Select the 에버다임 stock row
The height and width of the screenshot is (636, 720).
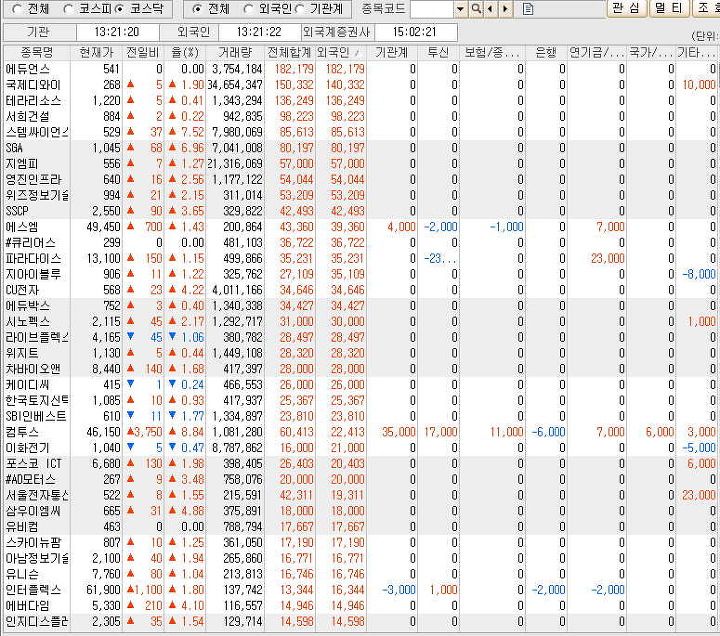point(360,606)
